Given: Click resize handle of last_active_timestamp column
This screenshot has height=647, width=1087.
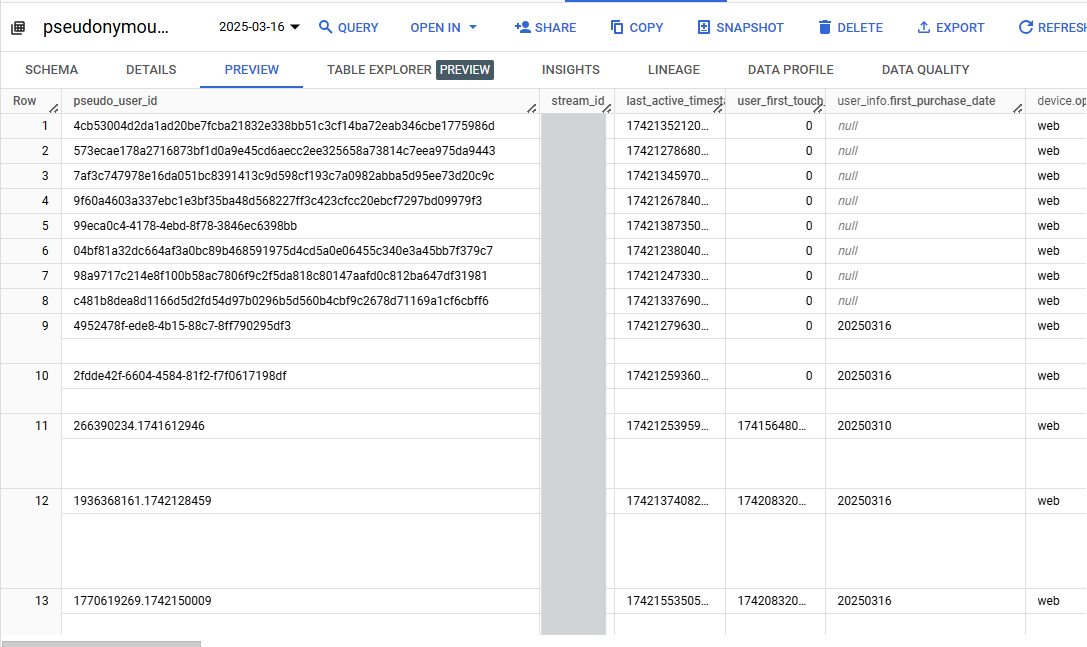Looking at the screenshot, I should tap(718, 108).
